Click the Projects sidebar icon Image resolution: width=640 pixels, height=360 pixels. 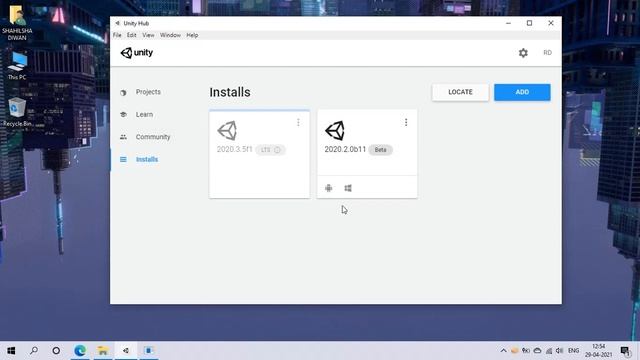pos(123,93)
